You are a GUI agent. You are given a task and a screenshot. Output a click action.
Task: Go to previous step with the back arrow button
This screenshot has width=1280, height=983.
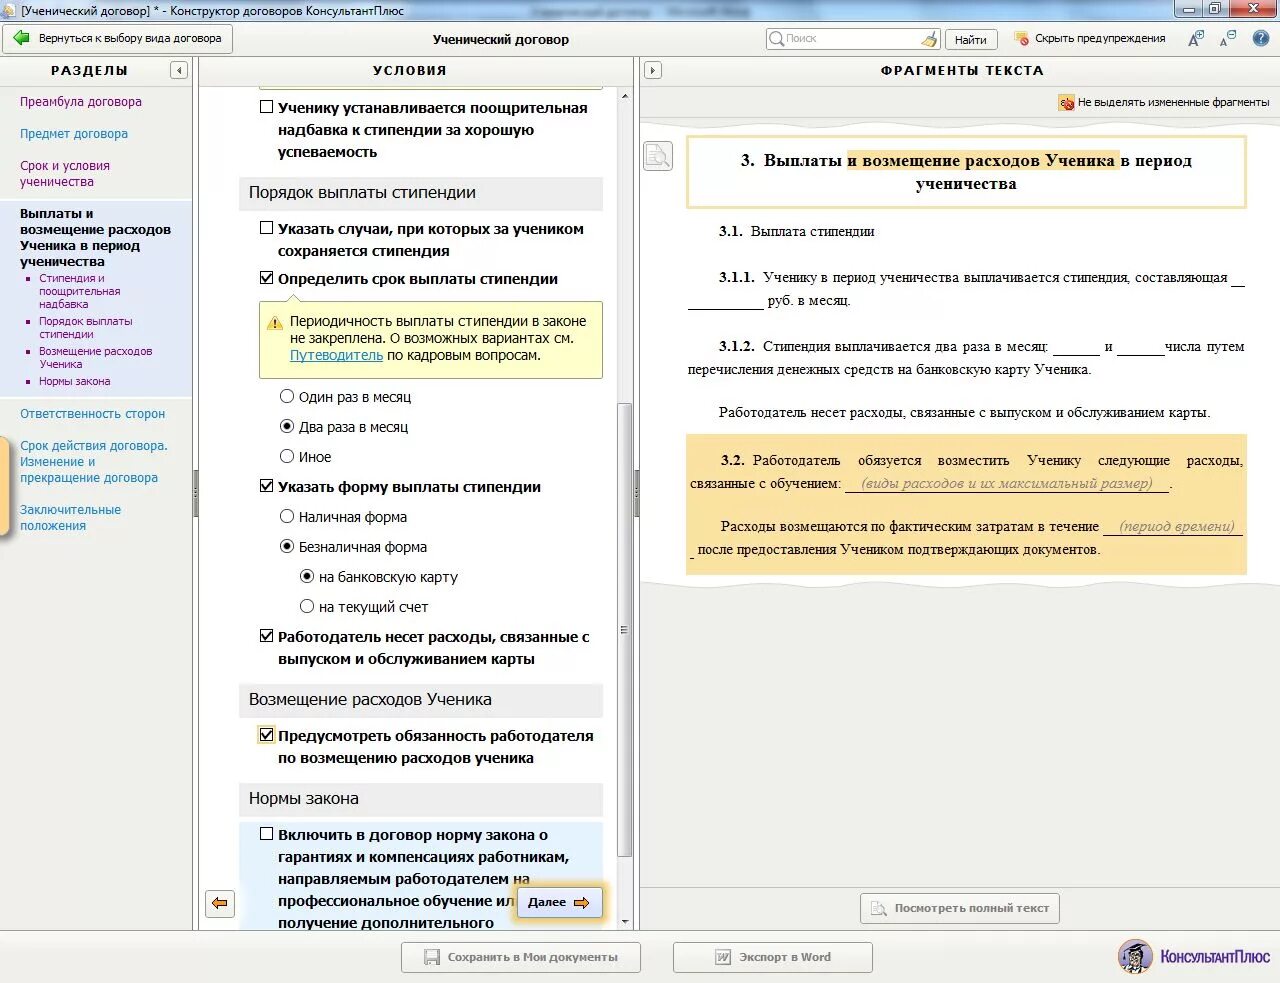pos(220,903)
